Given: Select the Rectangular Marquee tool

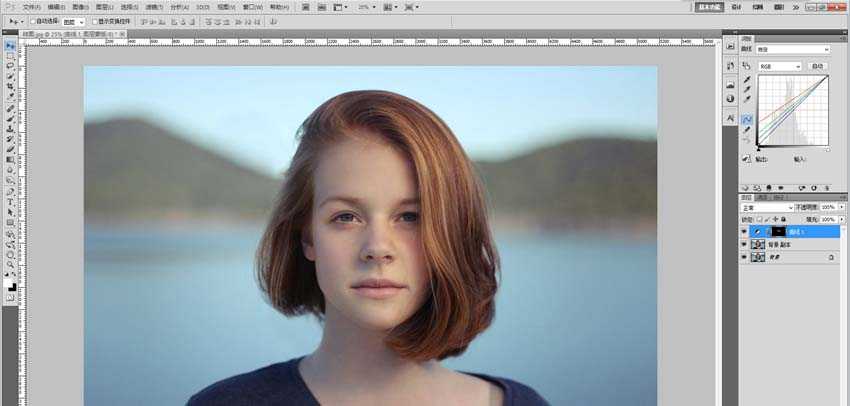Looking at the screenshot, I should 10,56.
